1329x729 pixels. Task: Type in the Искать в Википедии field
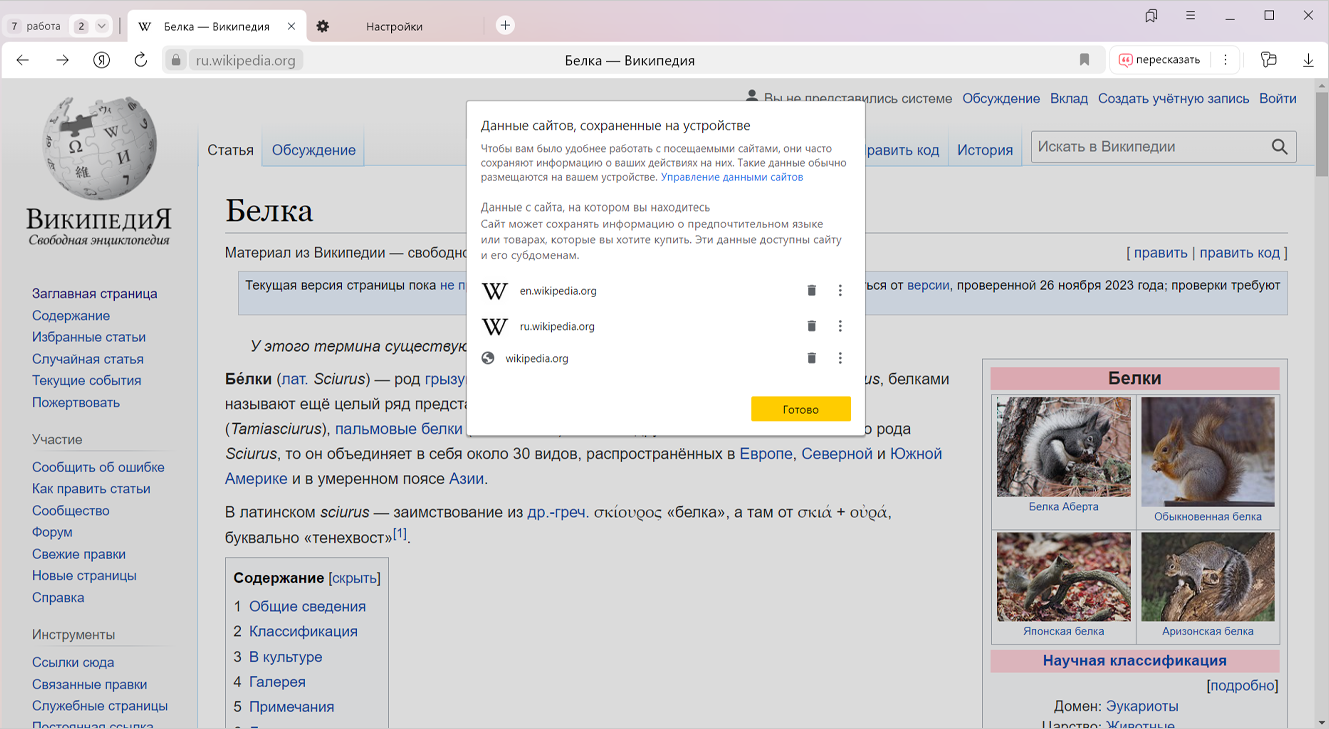(1148, 147)
